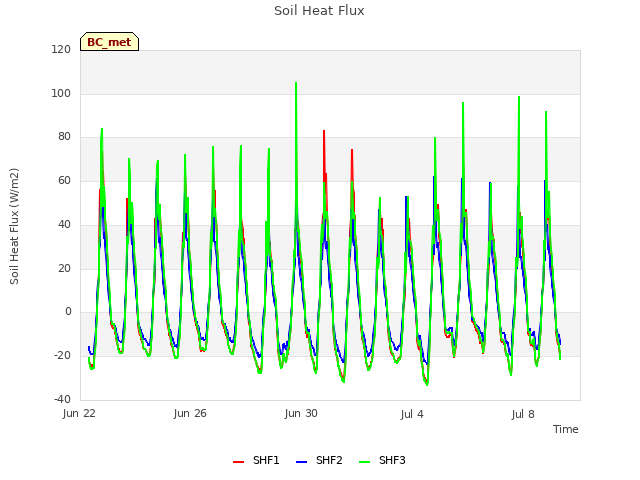Click the -20 y-axis tick label

tap(62, 356)
